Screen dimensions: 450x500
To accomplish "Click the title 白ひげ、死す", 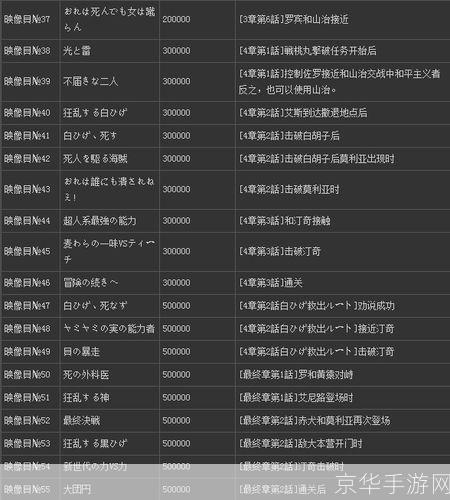I will 90,136.
